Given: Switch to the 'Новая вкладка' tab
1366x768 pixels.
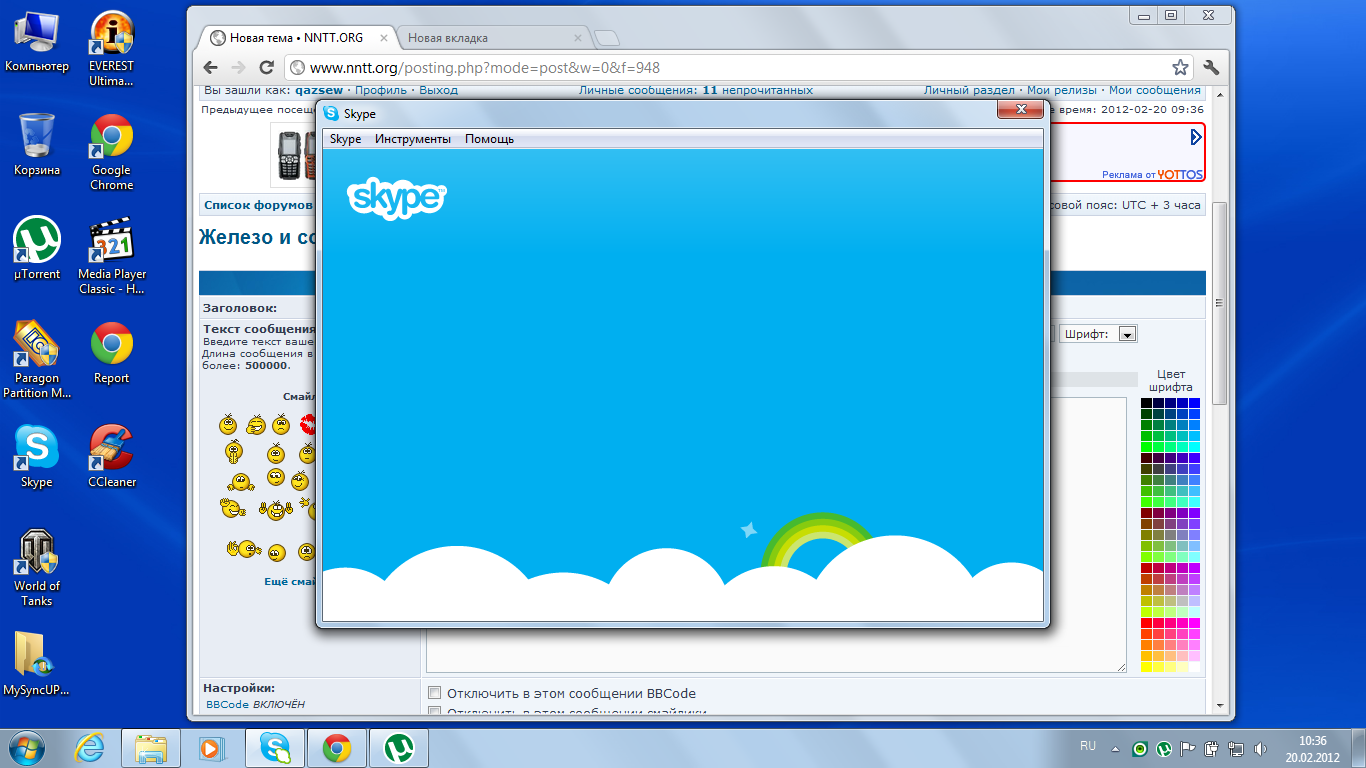Looking at the screenshot, I should click(490, 38).
